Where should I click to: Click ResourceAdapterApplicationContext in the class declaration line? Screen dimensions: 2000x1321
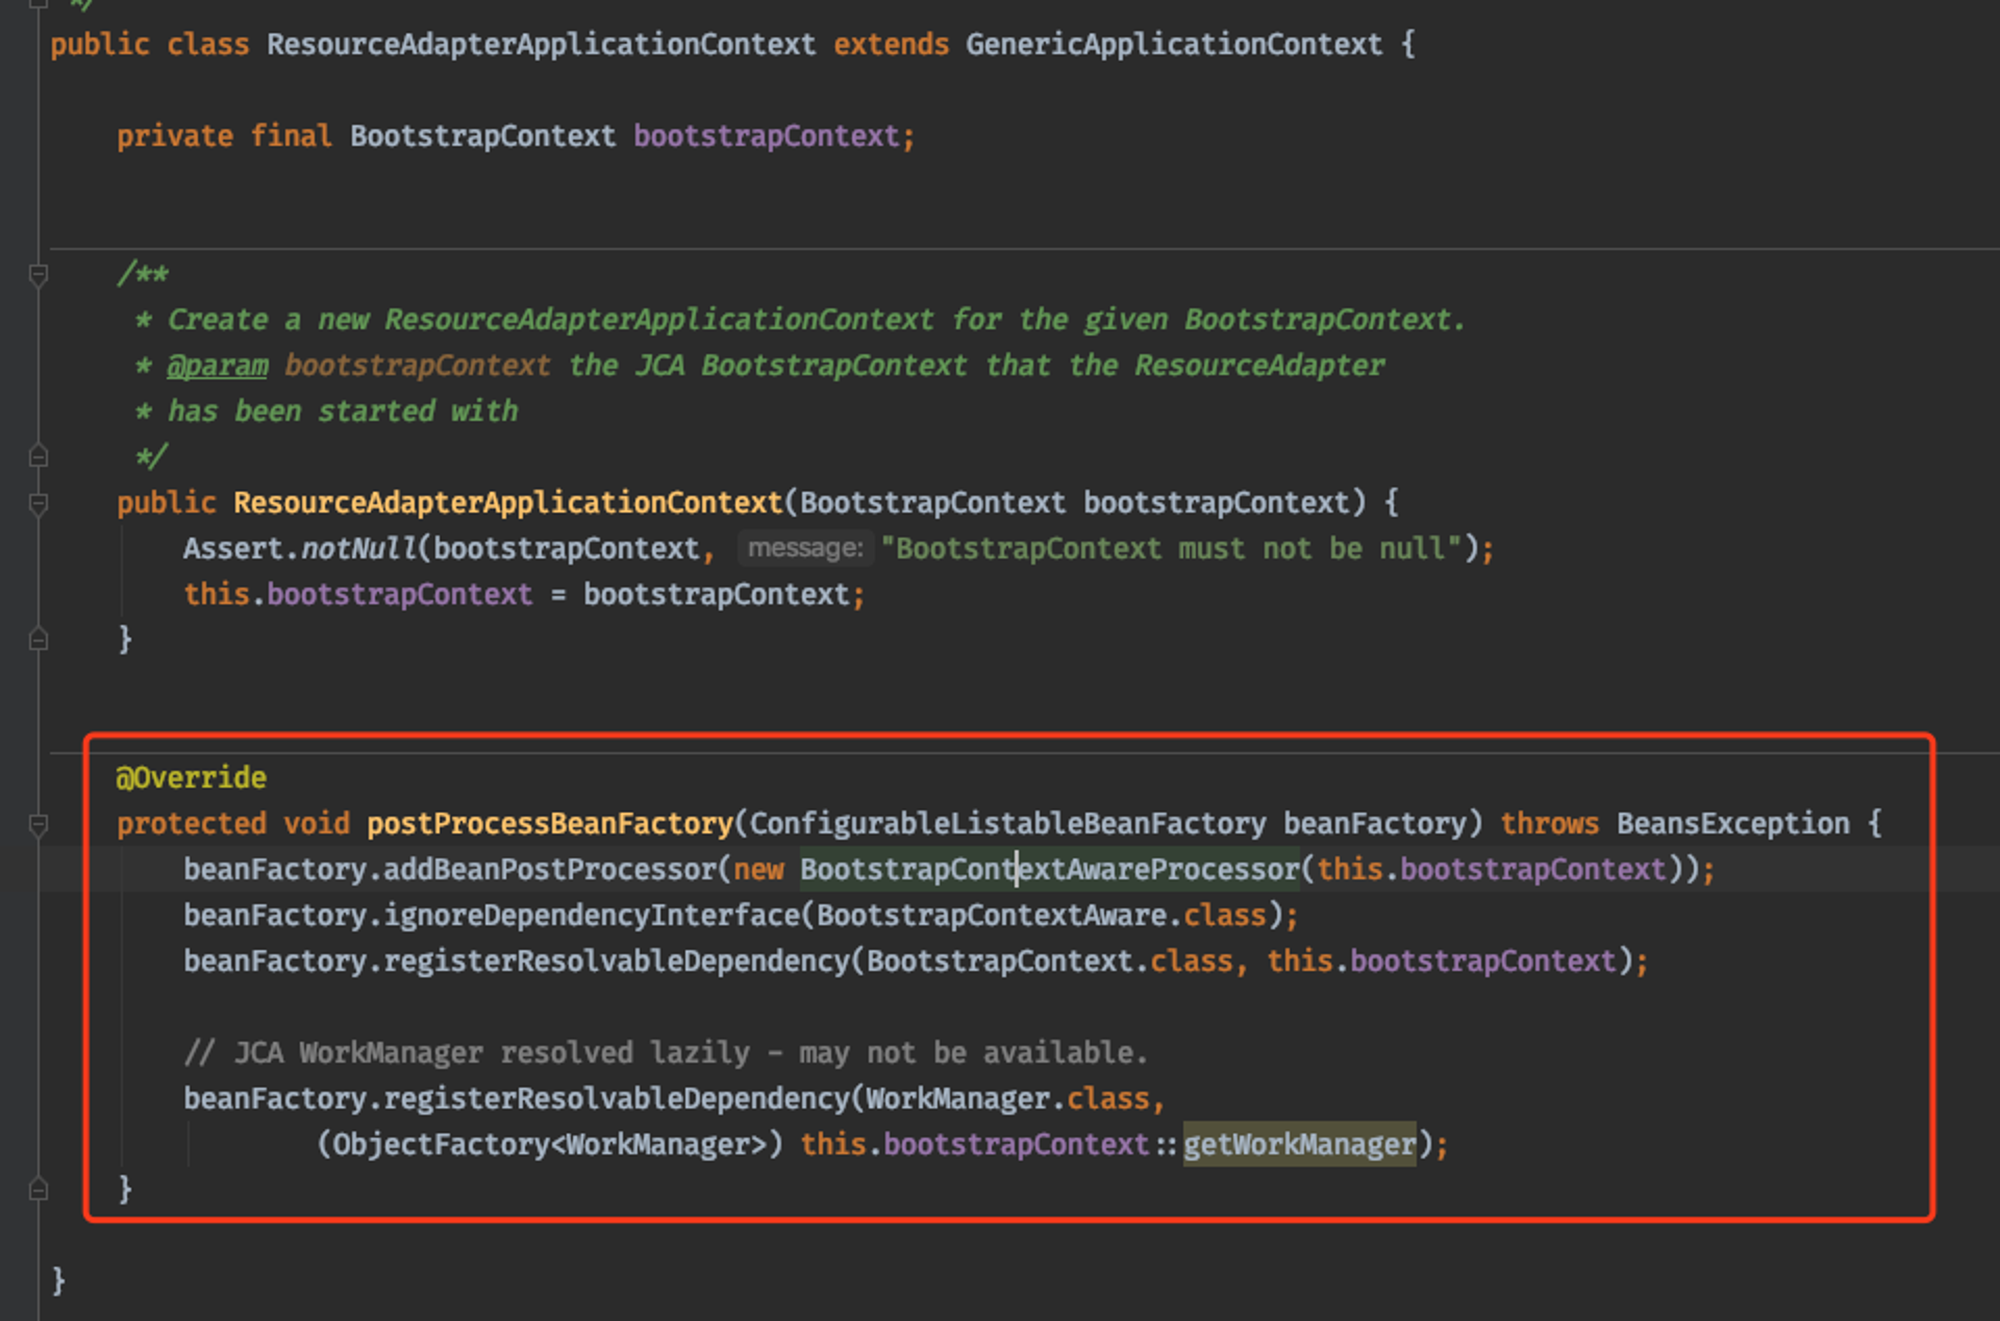click(x=541, y=45)
